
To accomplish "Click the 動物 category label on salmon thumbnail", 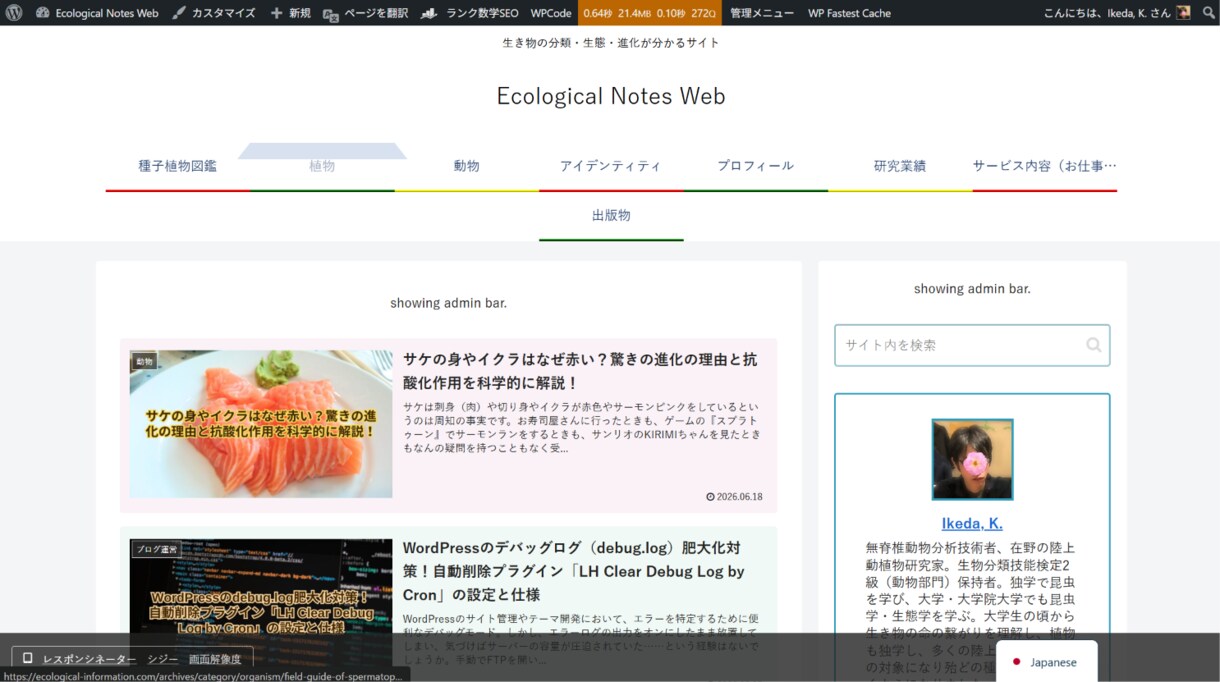I will click(x=145, y=361).
